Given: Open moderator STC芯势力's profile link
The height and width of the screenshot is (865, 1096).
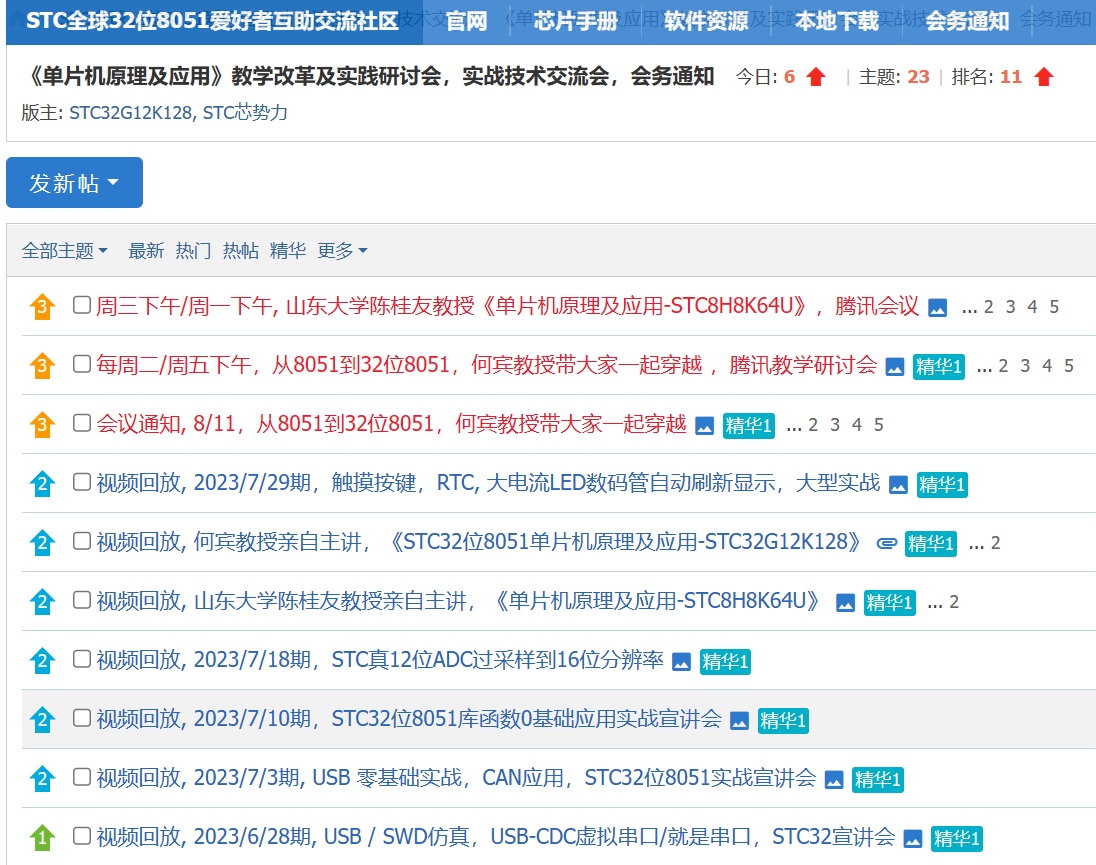Looking at the screenshot, I should pos(245,112).
